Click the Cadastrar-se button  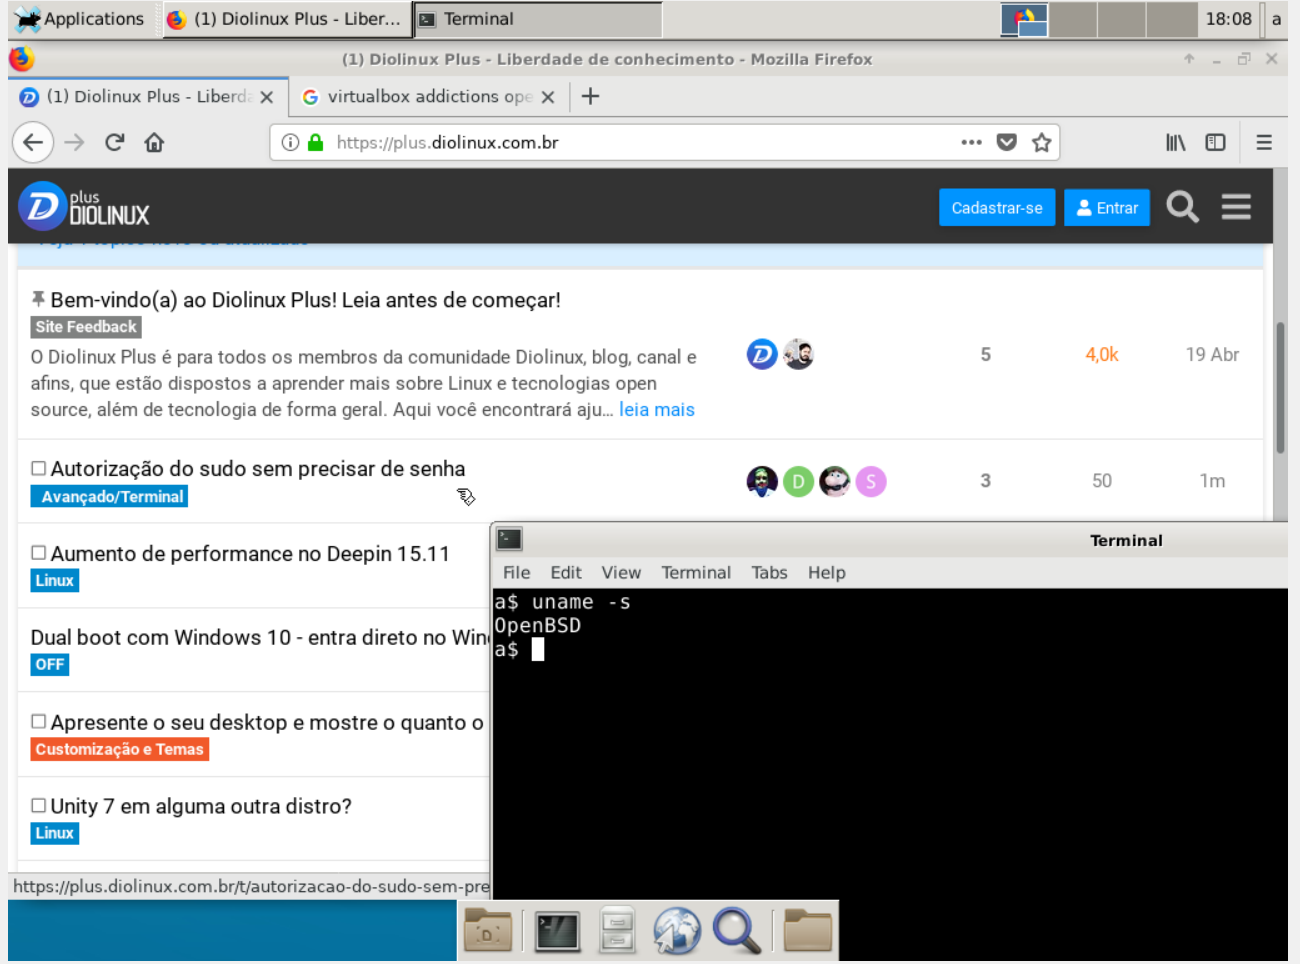click(x=997, y=208)
